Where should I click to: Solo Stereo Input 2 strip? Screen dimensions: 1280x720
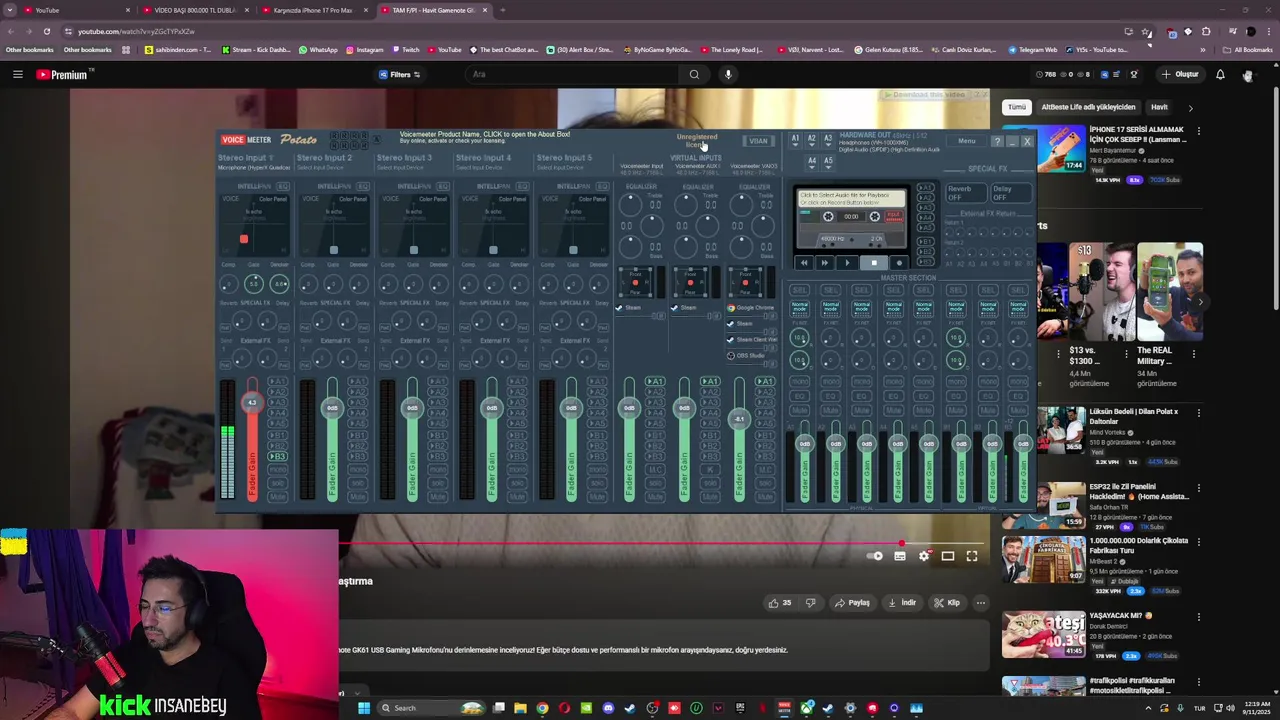(x=357, y=483)
